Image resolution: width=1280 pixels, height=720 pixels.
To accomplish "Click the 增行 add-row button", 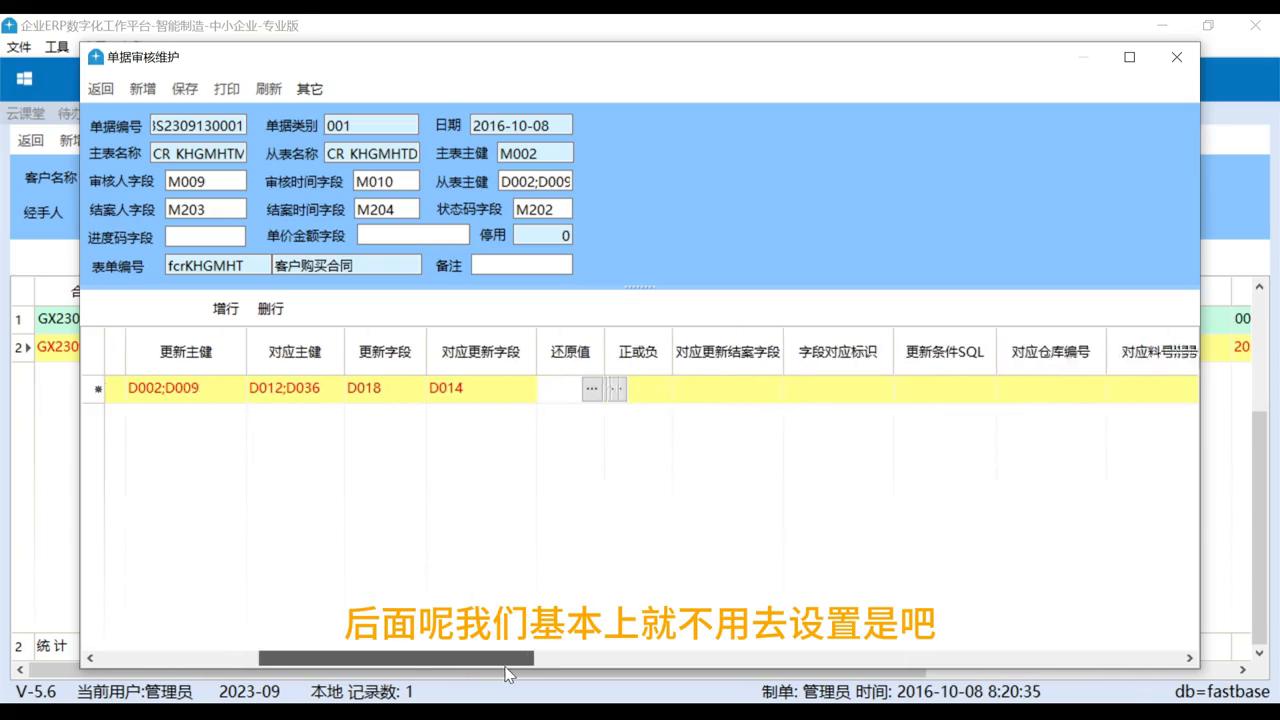I will point(225,308).
